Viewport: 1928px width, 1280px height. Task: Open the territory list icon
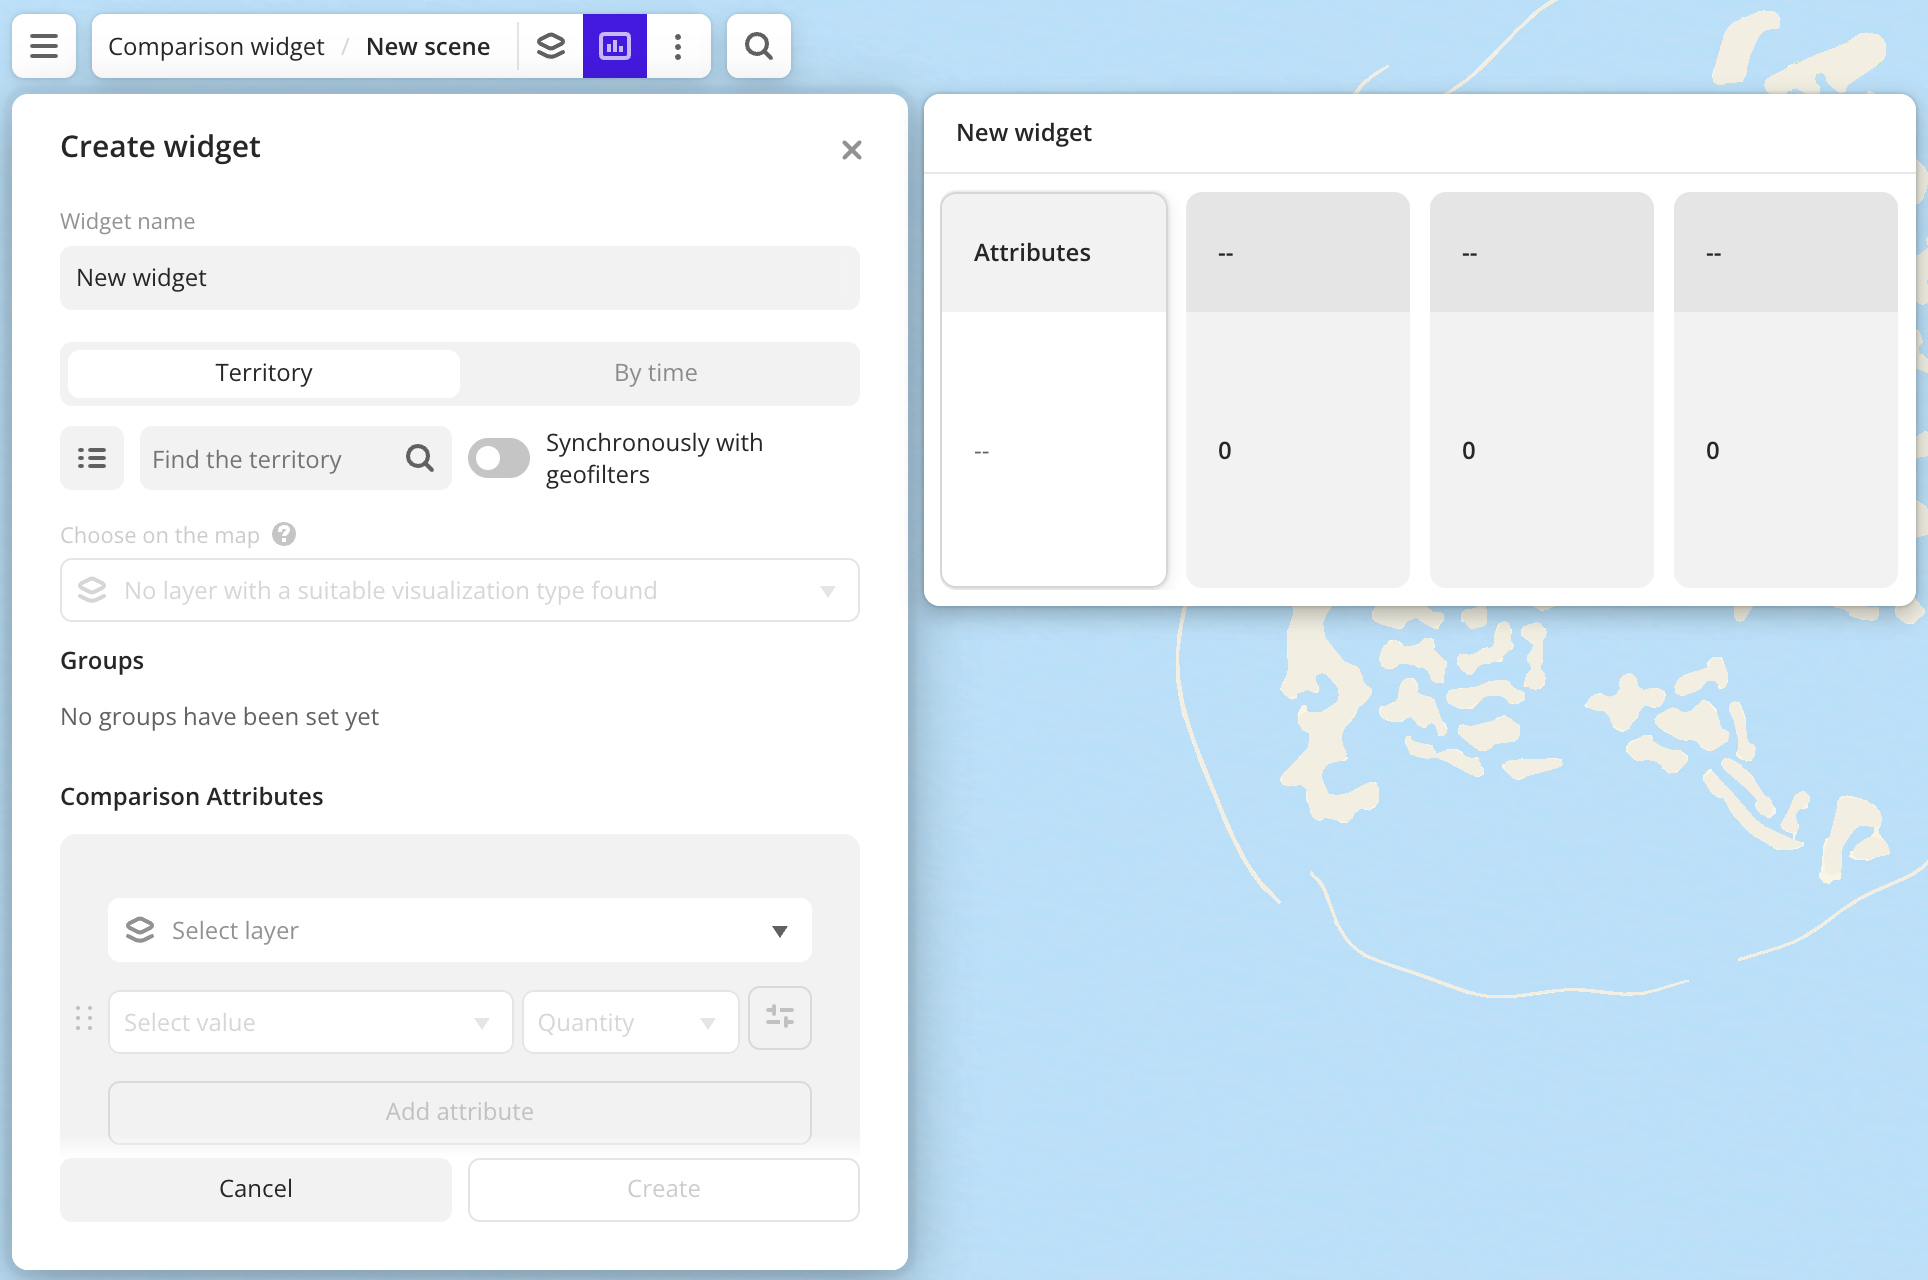coord(92,458)
